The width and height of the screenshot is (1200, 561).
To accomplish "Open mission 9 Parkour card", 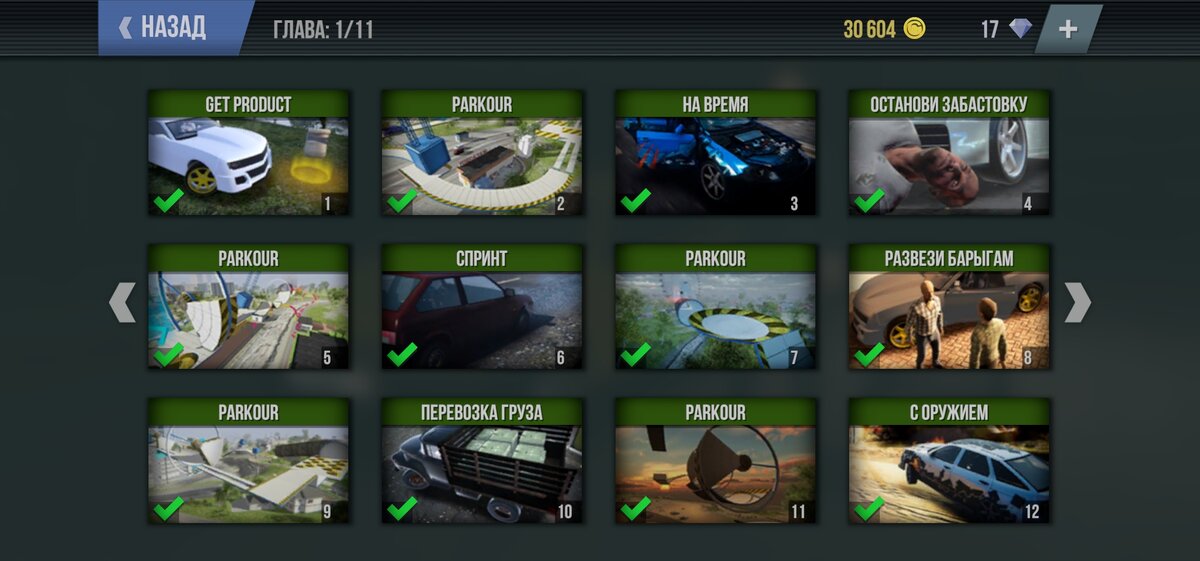I will pos(249,461).
